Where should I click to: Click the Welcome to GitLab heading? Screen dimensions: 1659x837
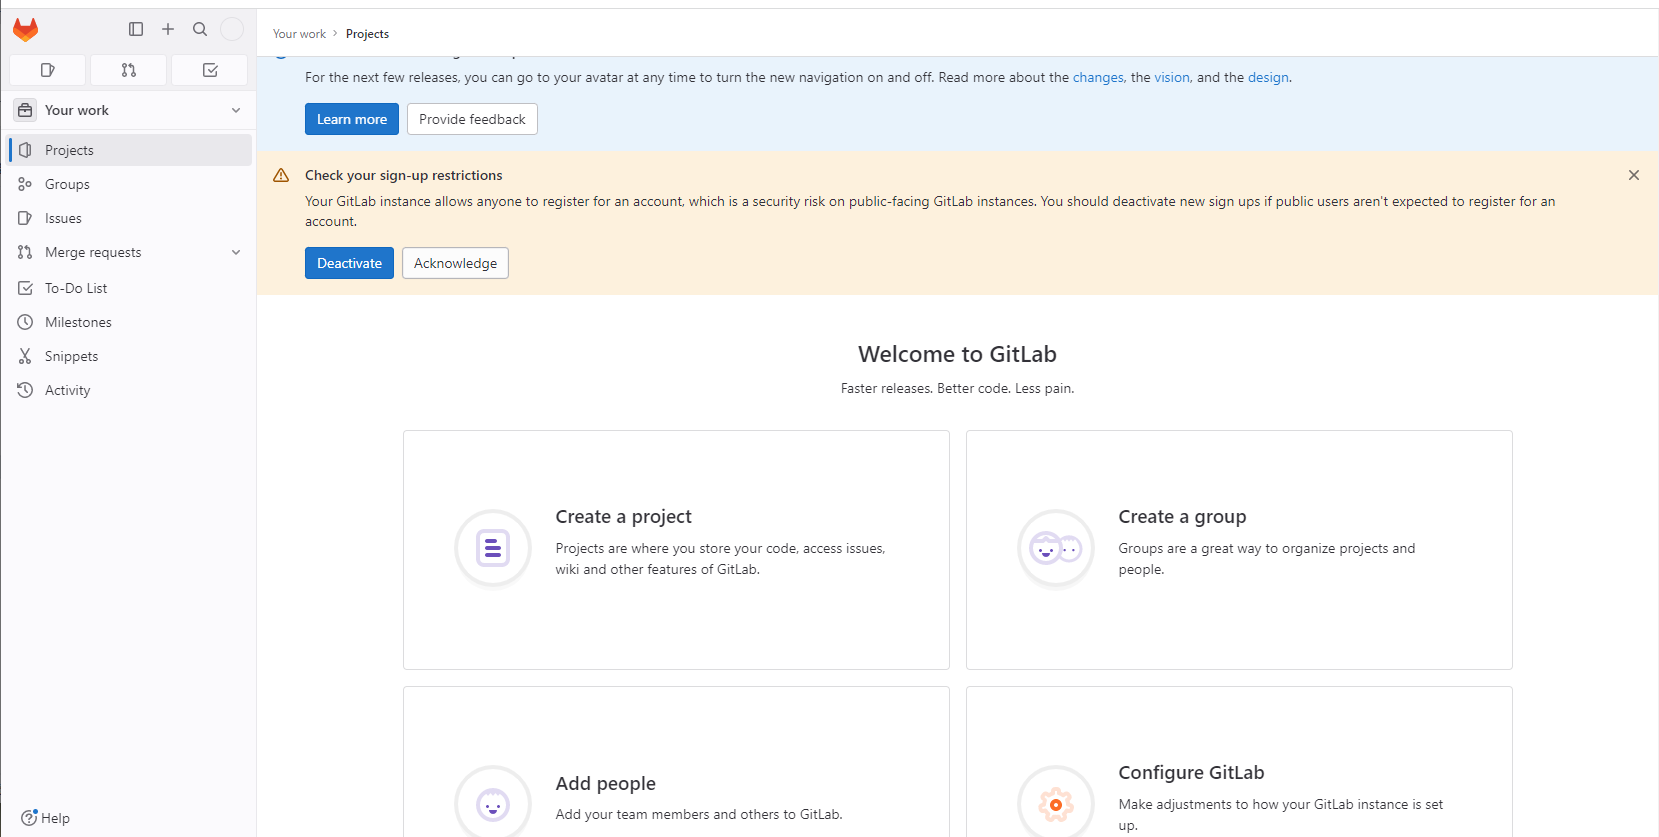click(957, 354)
